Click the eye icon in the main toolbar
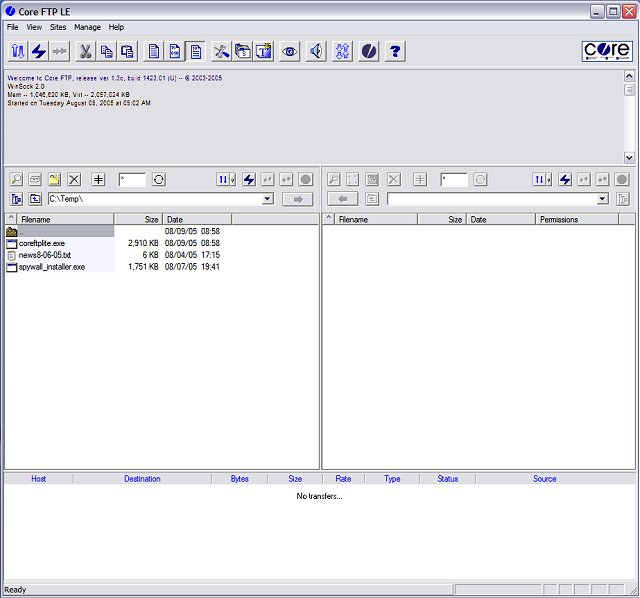 290,51
